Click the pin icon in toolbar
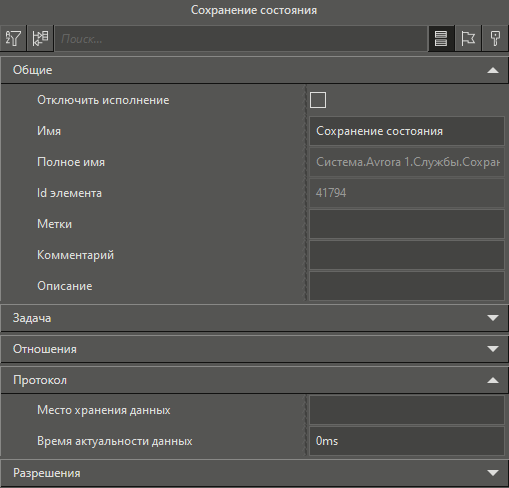The height and width of the screenshot is (488, 509). [495, 39]
